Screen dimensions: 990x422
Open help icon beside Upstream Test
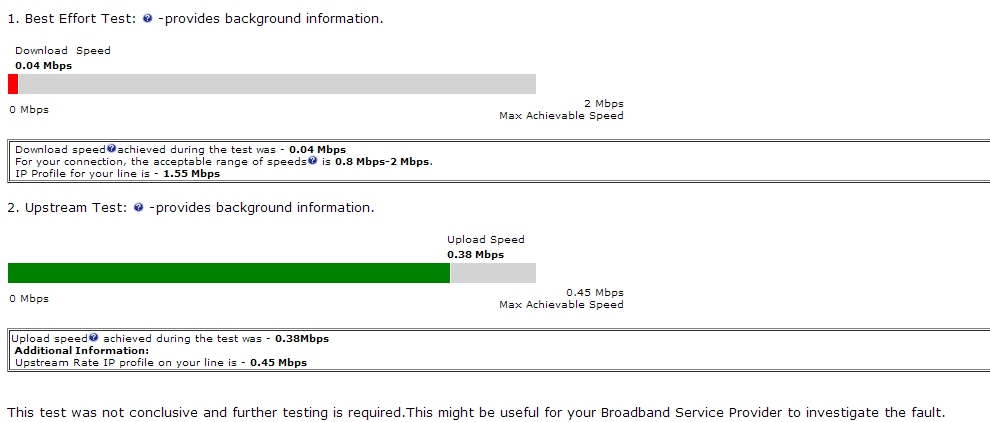[138, 208]
